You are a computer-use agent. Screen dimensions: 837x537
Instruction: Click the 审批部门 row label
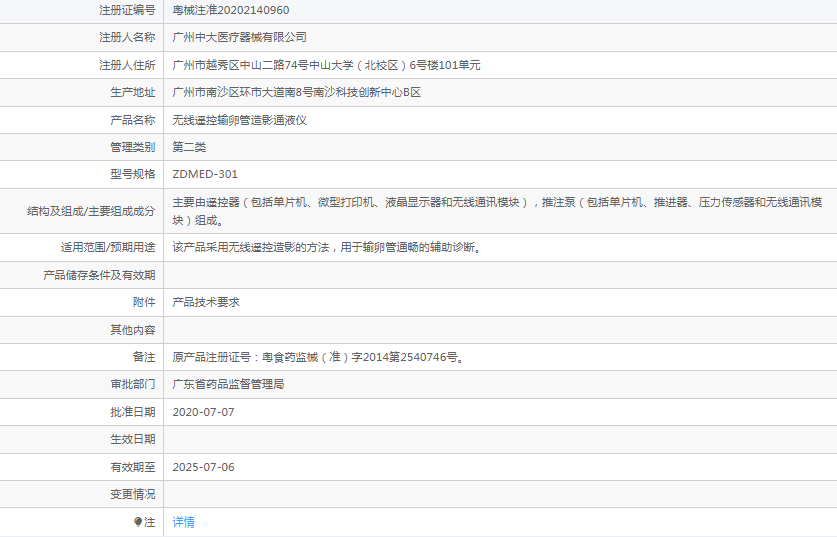[133, 384]
